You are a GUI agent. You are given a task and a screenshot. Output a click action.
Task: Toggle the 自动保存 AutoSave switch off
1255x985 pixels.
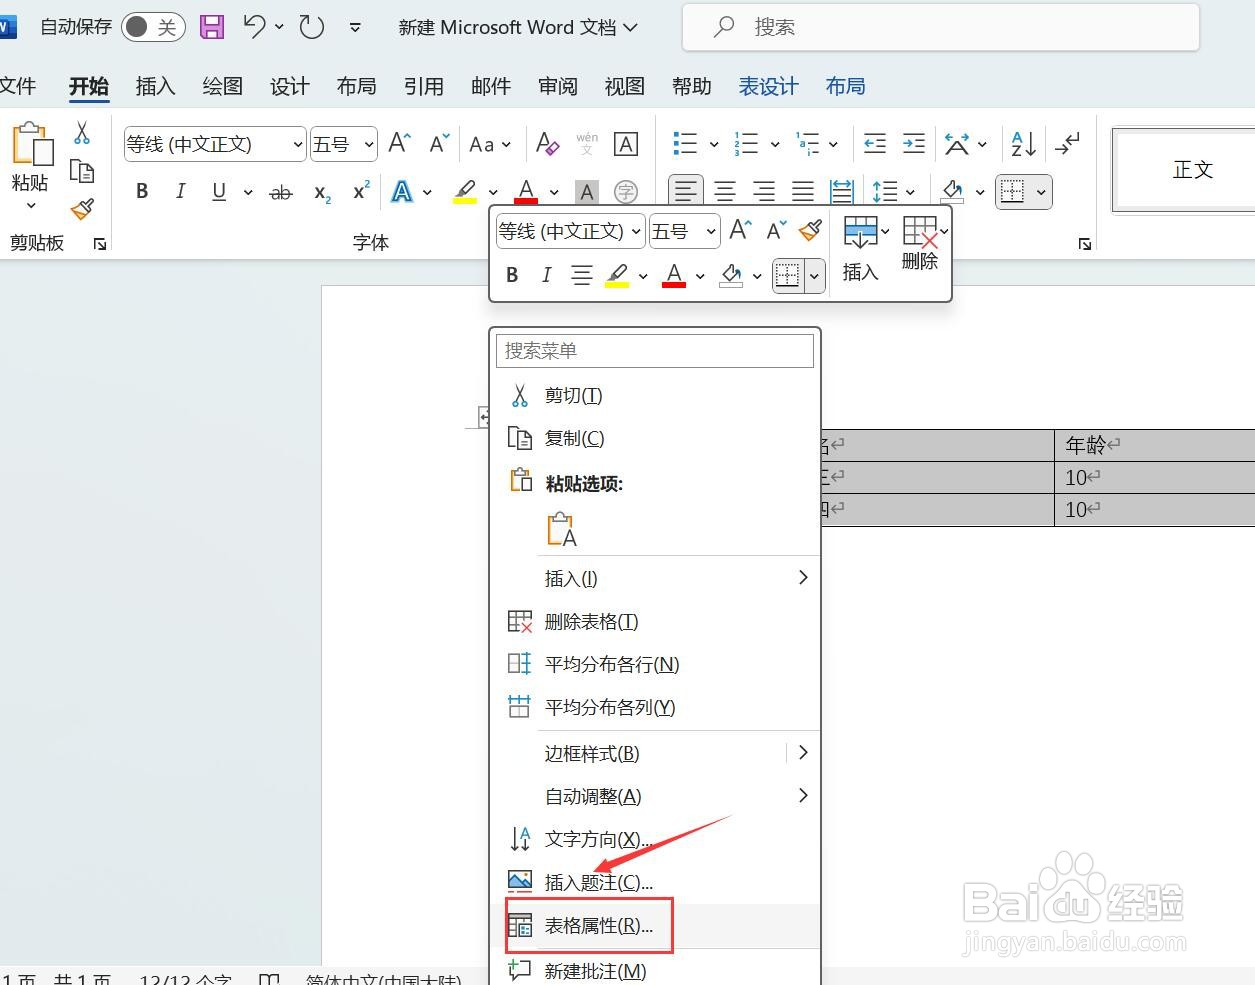[152, 27]
